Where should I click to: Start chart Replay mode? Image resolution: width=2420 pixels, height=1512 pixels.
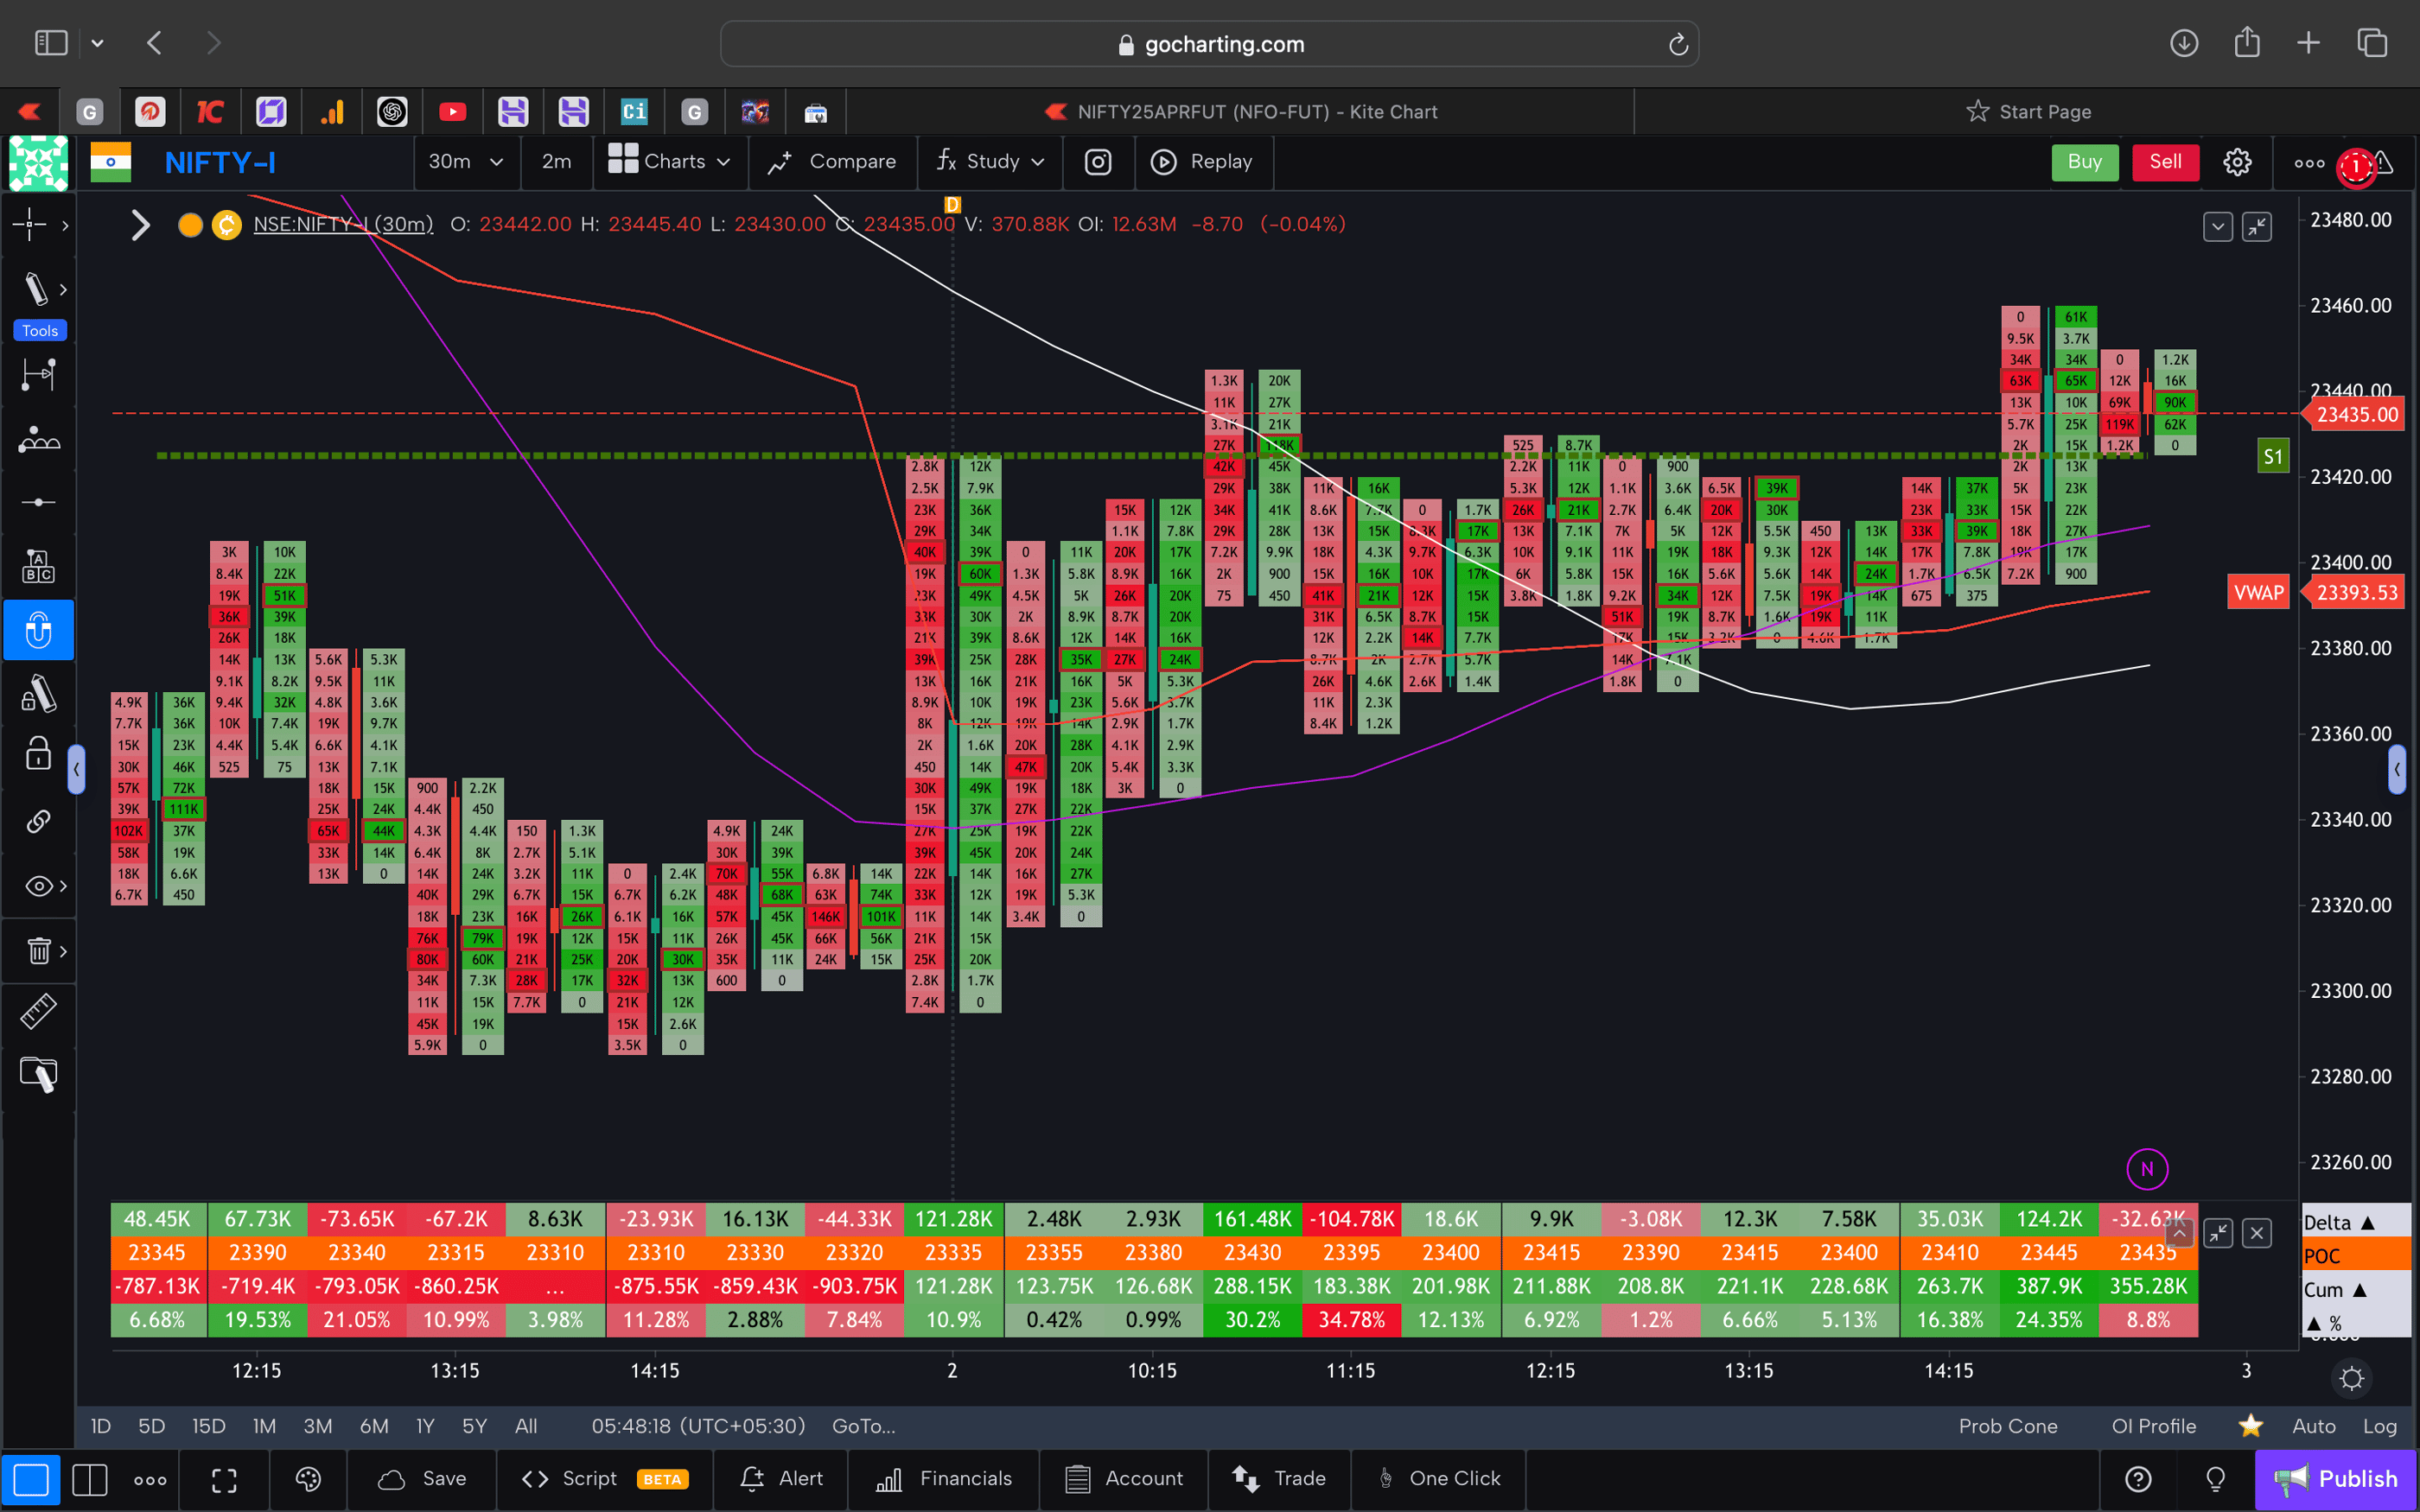point(1203,161)
